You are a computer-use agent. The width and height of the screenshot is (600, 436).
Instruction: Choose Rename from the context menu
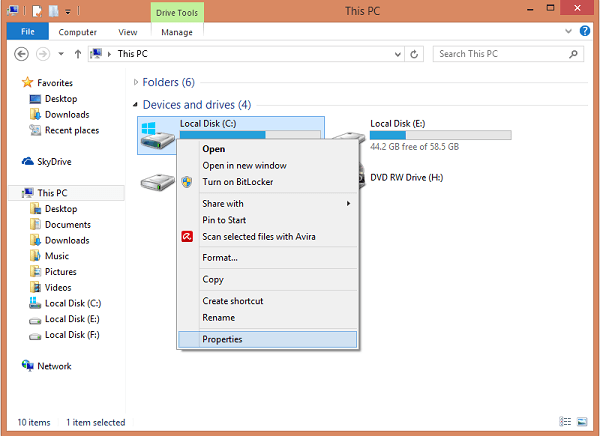267,318
